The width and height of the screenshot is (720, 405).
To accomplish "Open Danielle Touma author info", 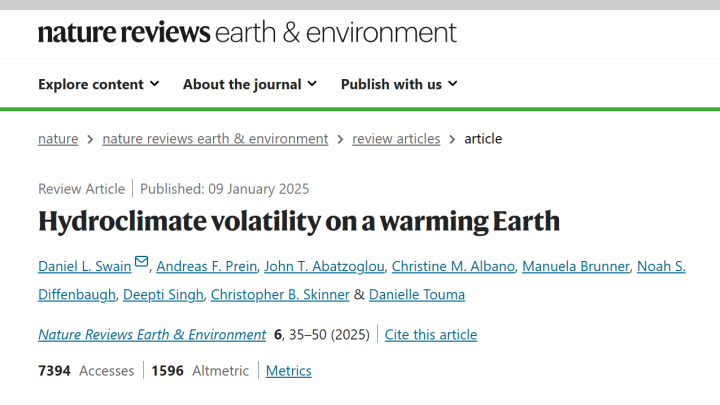I will tap(416, 294).
